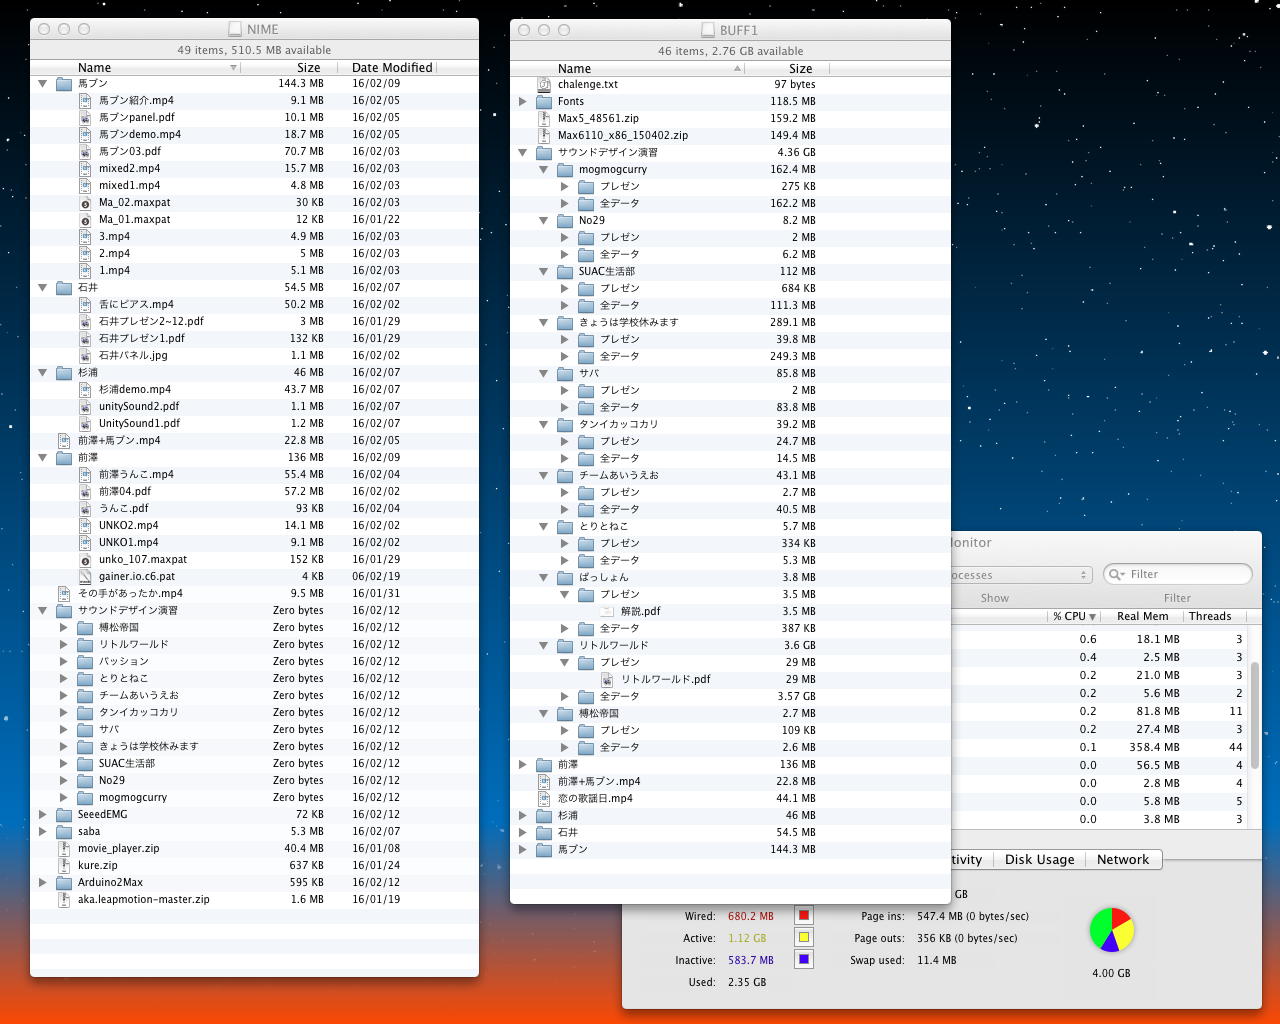The image size is (1280, 1024).
Task: Select the movie_player.zip archive icon
Action: [64, 848]
